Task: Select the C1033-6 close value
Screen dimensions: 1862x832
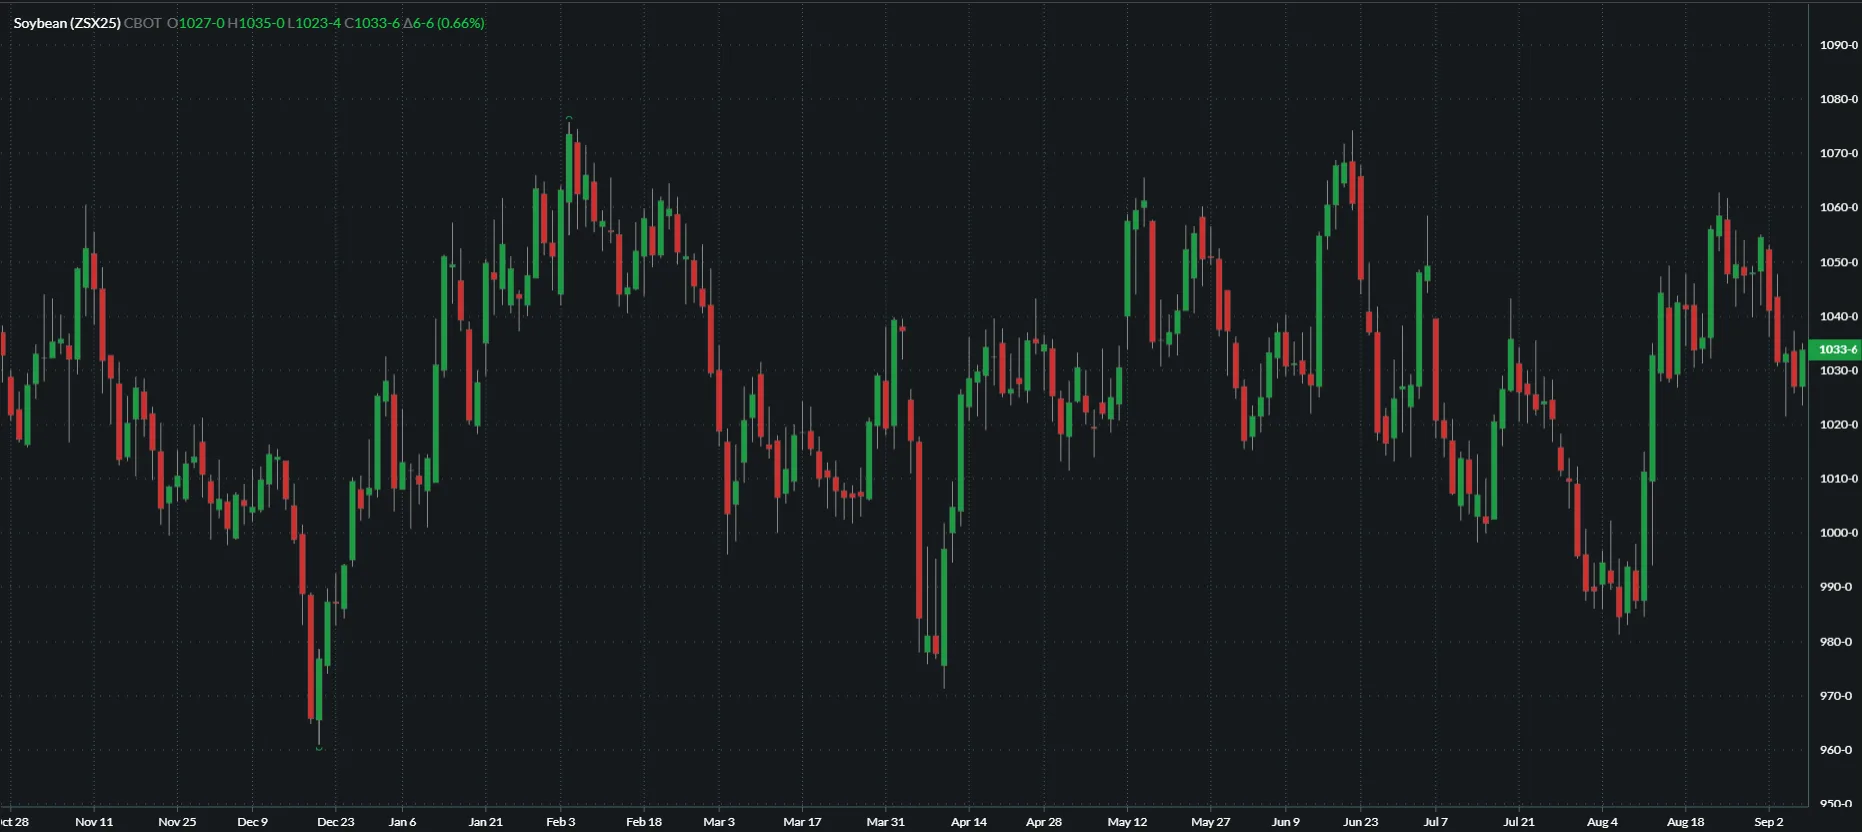Action: coord(372,23)
